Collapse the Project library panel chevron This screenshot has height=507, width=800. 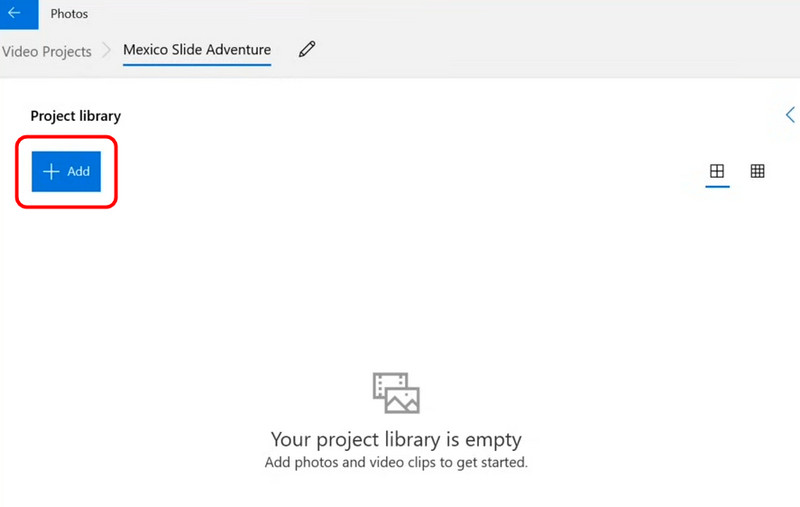point(790,115)
